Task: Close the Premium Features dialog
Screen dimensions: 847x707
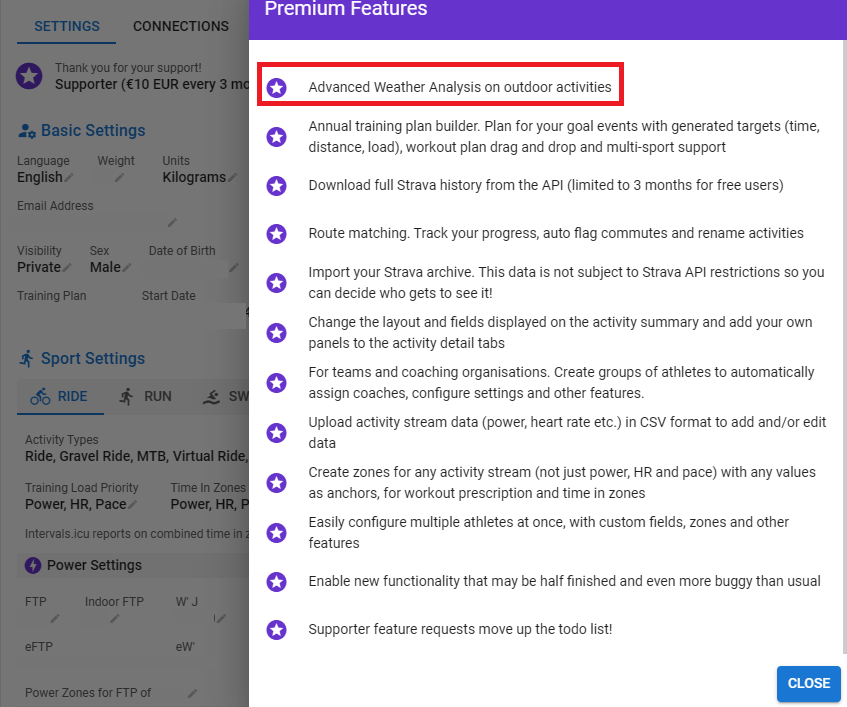Action: 808,683
